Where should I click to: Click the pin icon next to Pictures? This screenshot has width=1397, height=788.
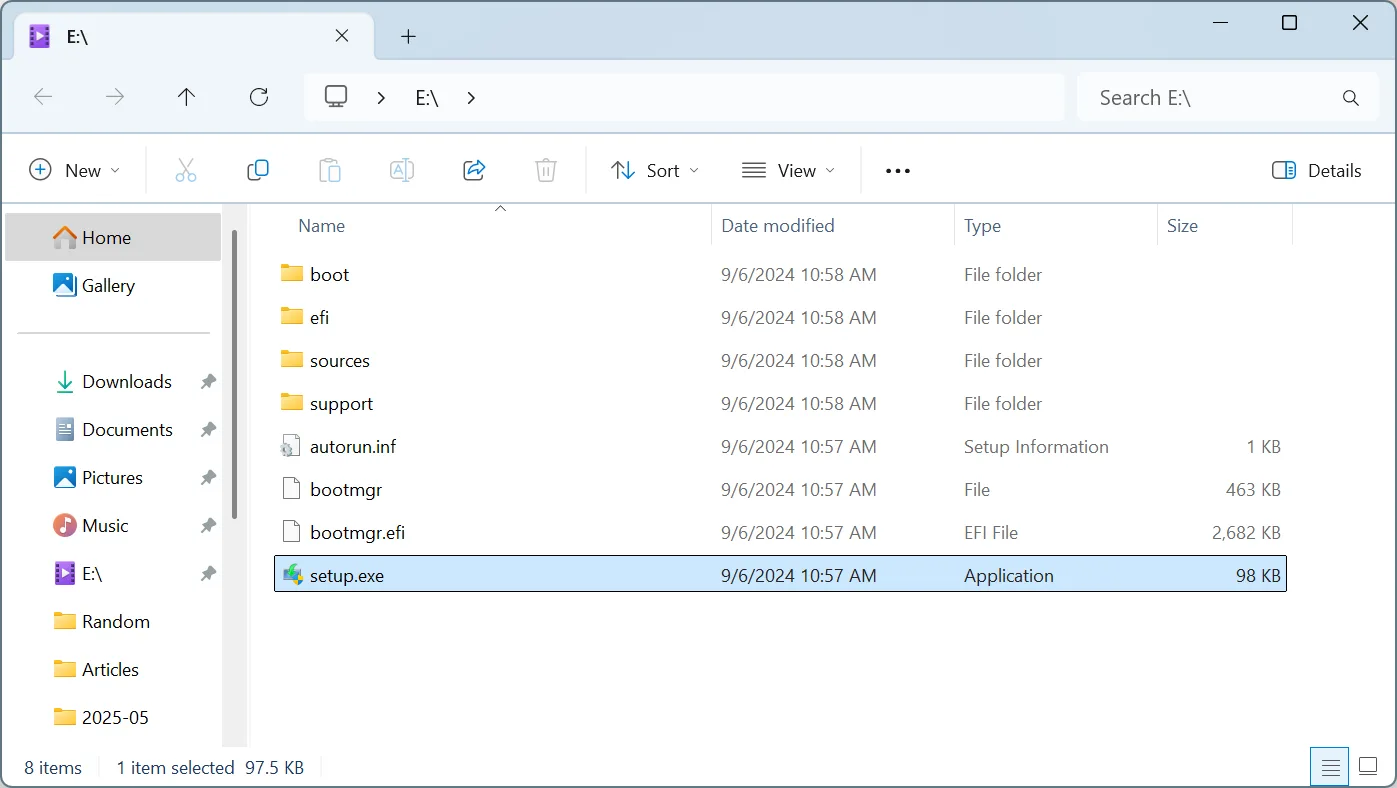[208, 478]
